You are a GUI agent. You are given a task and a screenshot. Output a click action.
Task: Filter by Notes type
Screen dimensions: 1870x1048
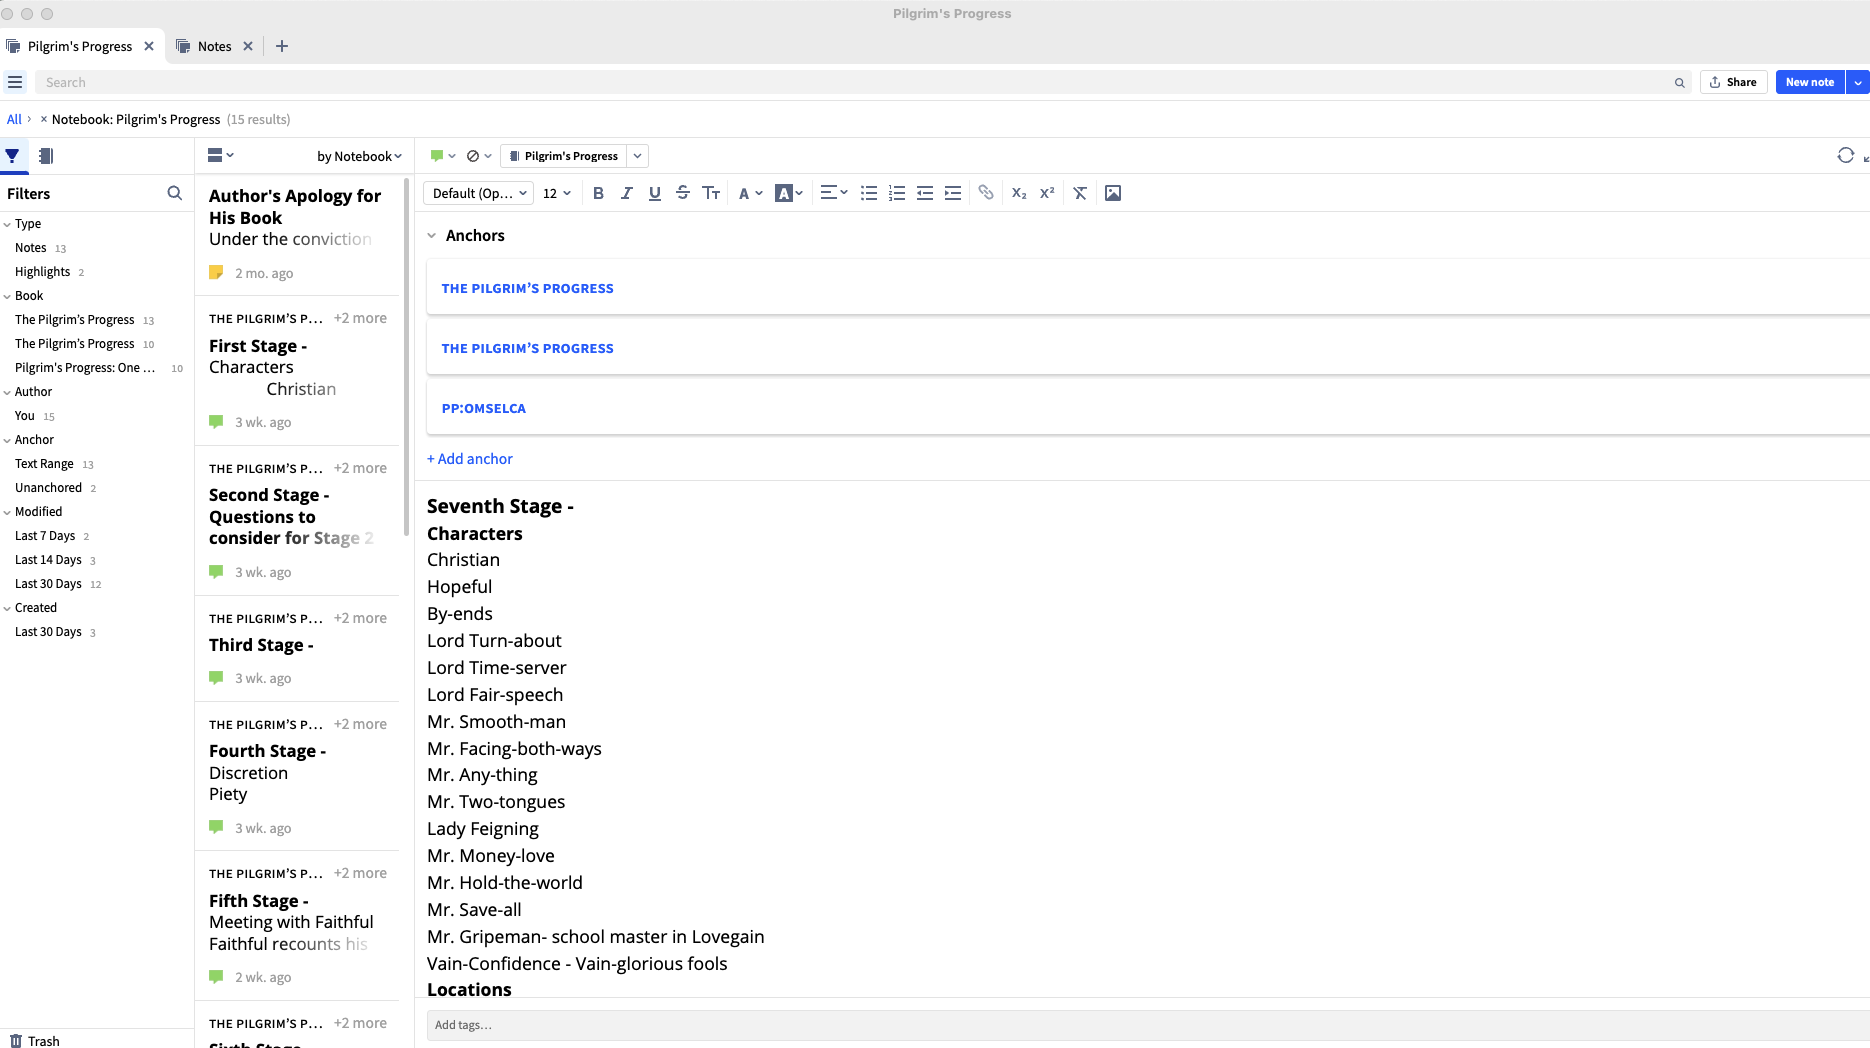click(31, 248)
